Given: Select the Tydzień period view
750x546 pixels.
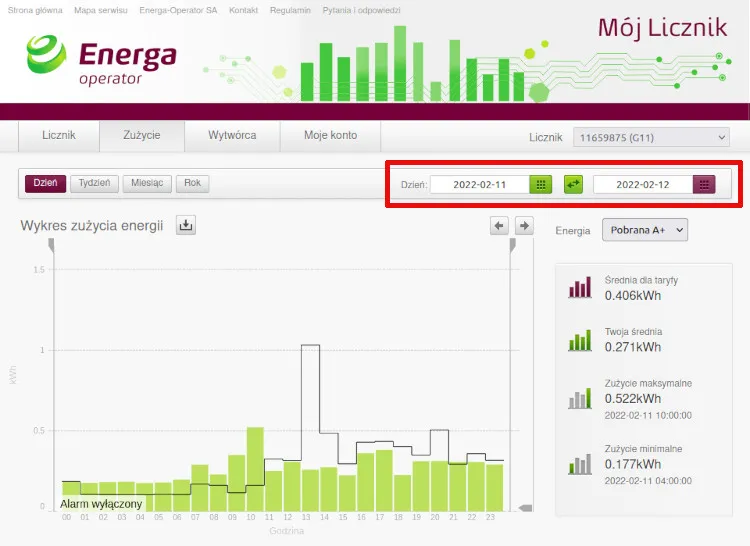Looking at the screenshot, I should [94, 183].
